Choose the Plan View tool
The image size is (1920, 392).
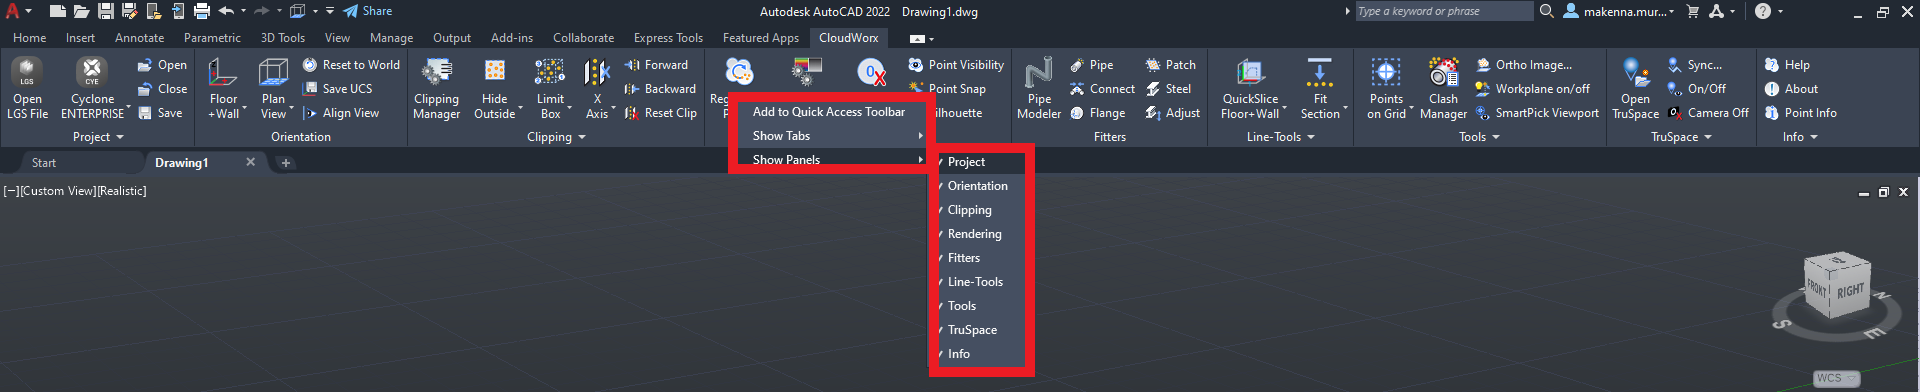tap(273, 88)
